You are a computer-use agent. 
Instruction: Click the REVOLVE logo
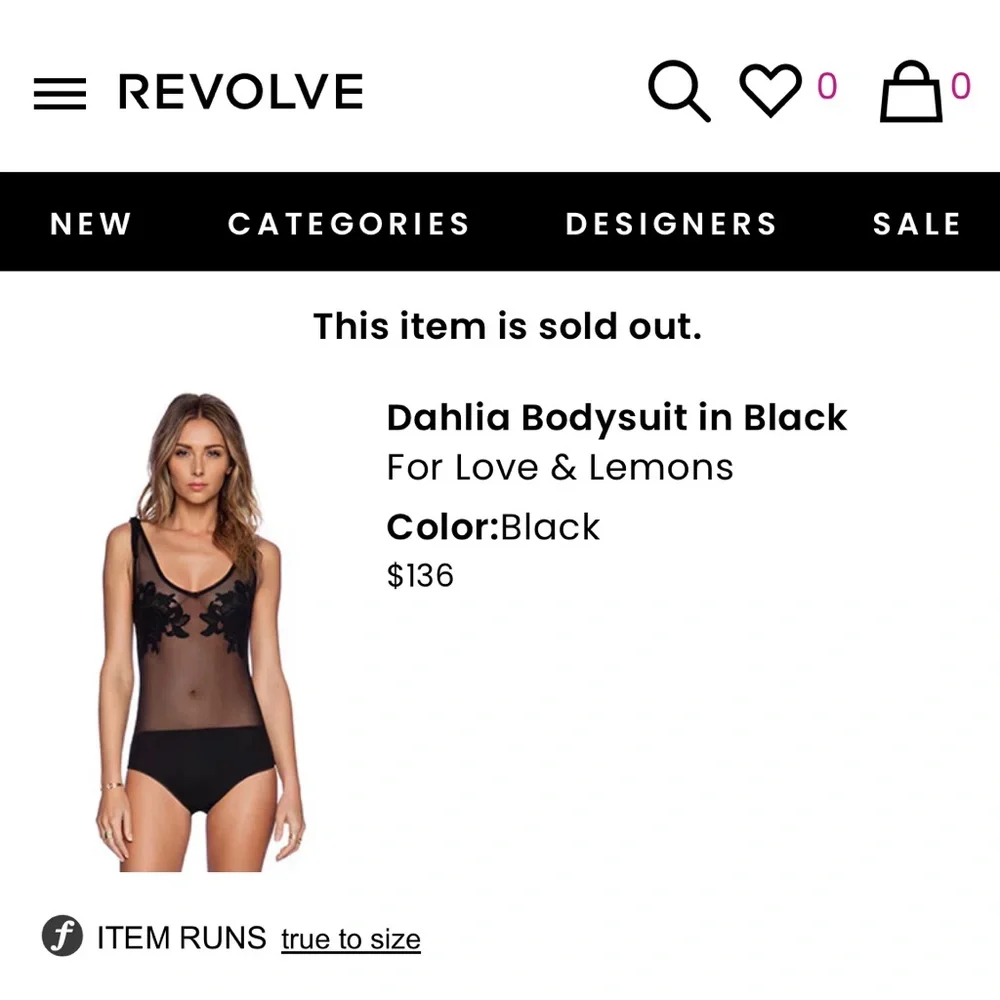tap(239, 92)
